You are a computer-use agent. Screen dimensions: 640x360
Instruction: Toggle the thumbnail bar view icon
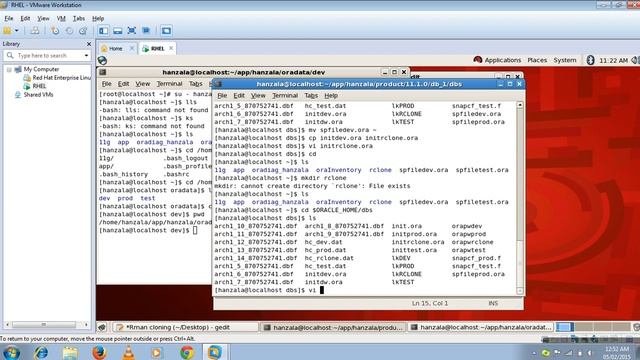point(118,31)
